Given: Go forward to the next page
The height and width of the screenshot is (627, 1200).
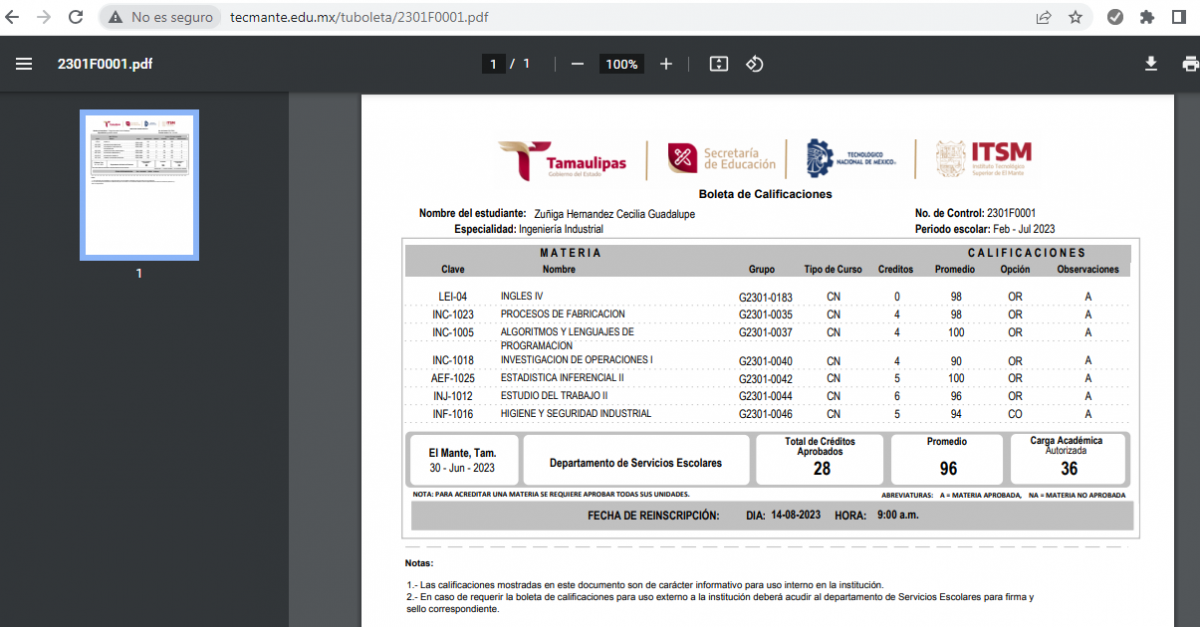Looking at the screenshot, I should point(44,17).
